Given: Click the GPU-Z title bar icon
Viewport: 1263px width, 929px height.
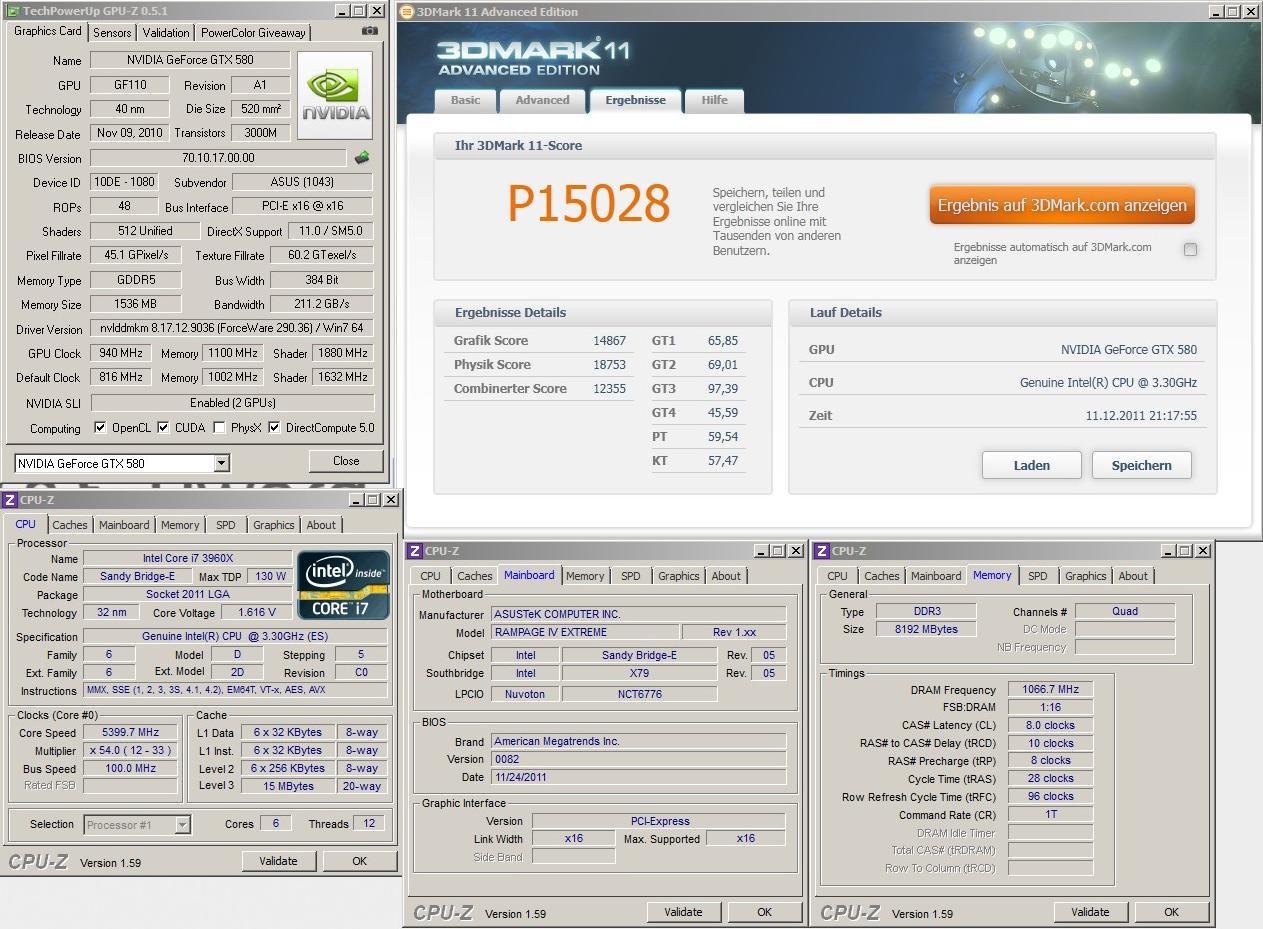Looking at the screenshot, I should point(12,11).
